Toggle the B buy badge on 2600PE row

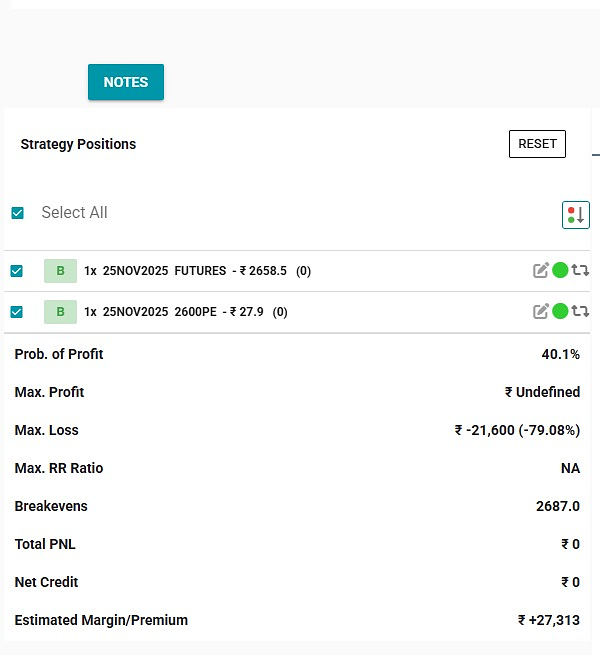pos(60,312)
